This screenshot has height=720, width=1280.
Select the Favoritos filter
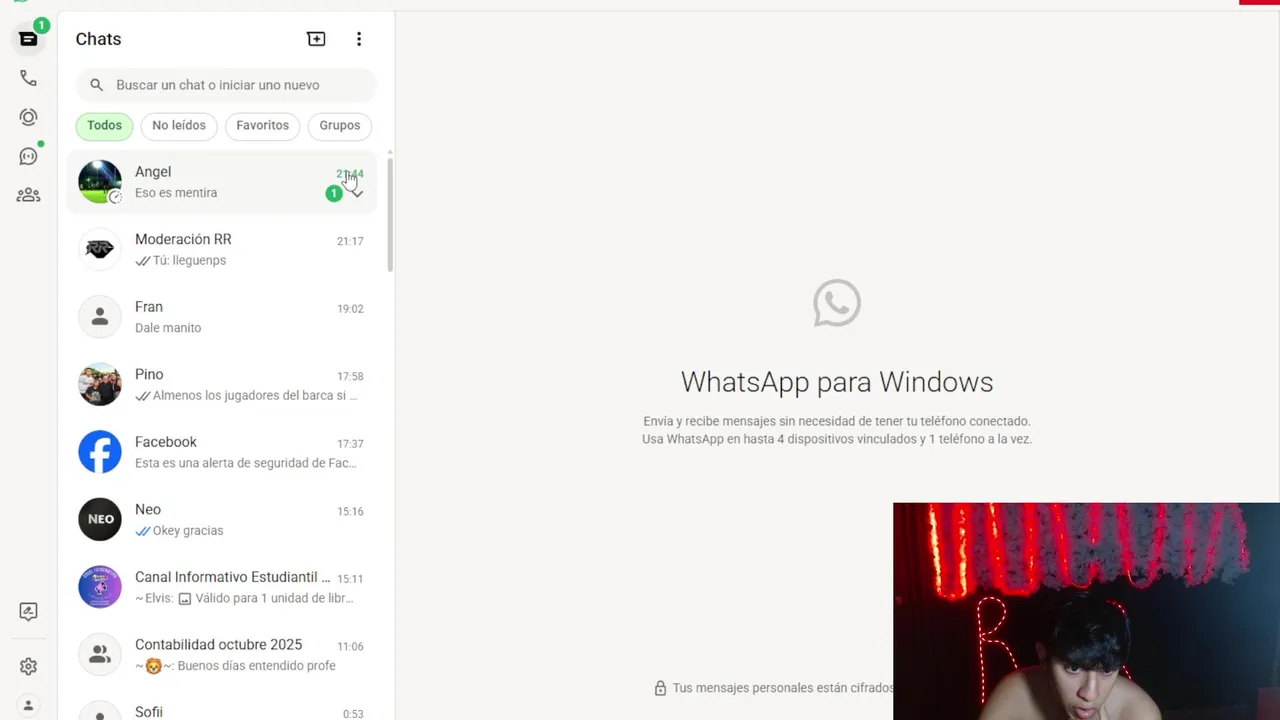[262, 126]
